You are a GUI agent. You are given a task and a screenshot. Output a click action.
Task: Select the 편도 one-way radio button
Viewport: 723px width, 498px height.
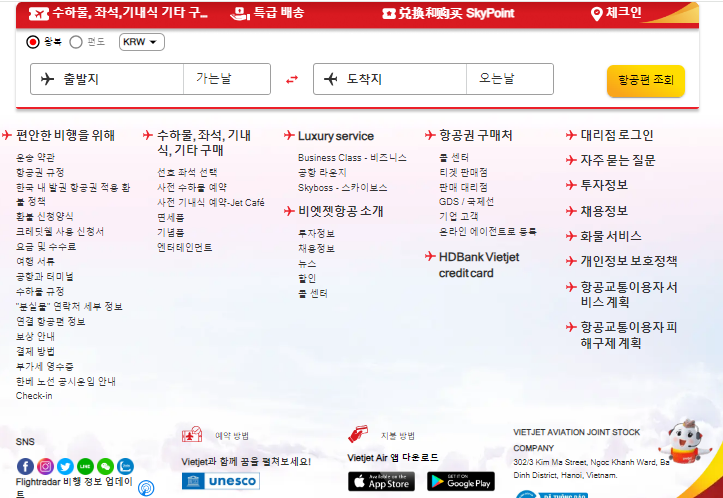(x=76, y=42)
